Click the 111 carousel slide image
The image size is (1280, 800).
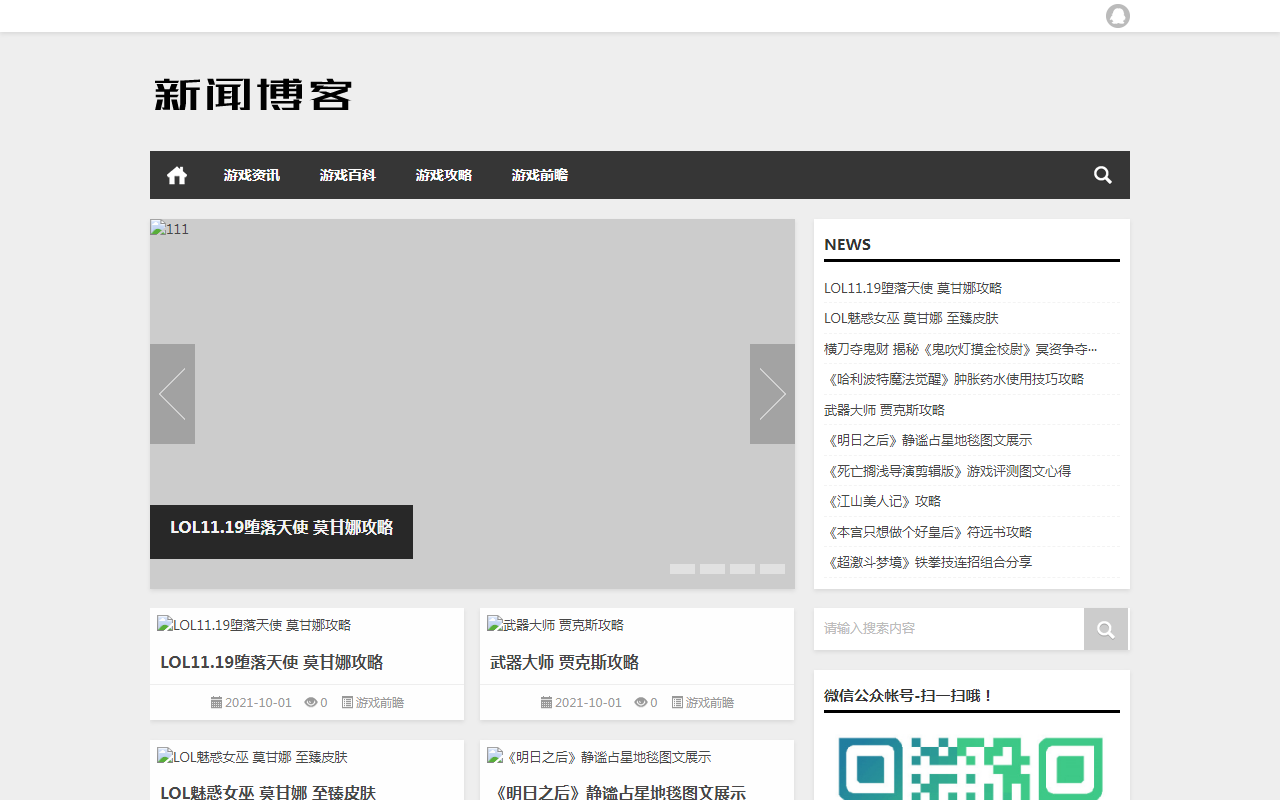pos(472,404)
